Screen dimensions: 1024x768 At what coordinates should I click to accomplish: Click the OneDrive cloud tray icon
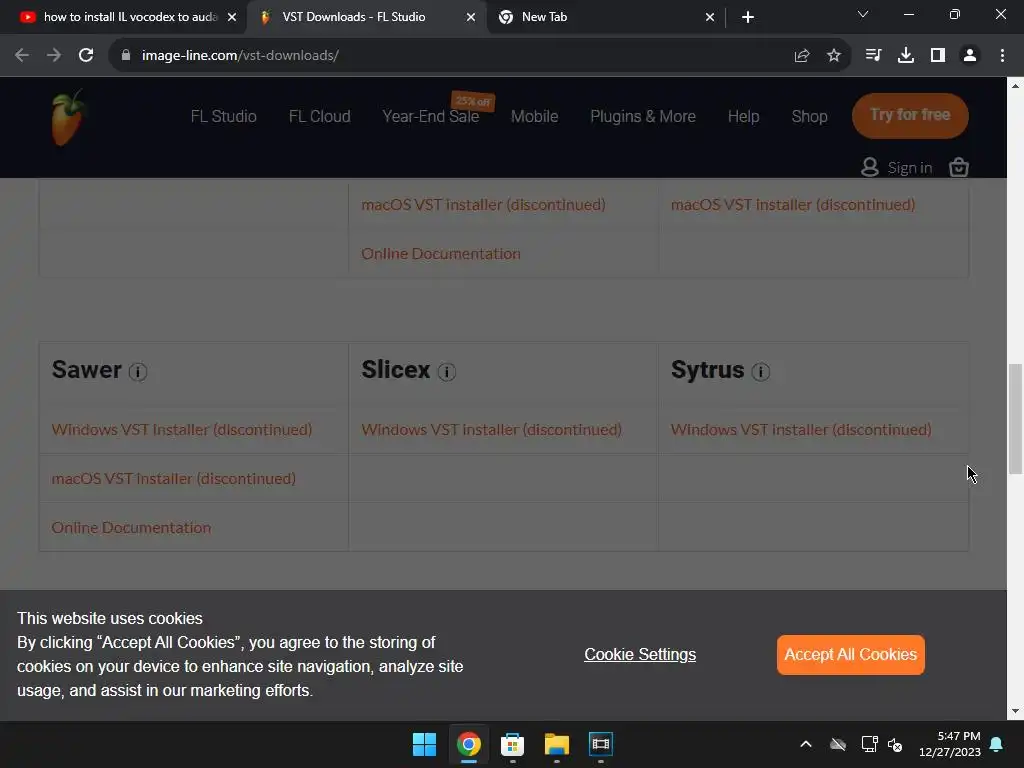click(838, 744)
